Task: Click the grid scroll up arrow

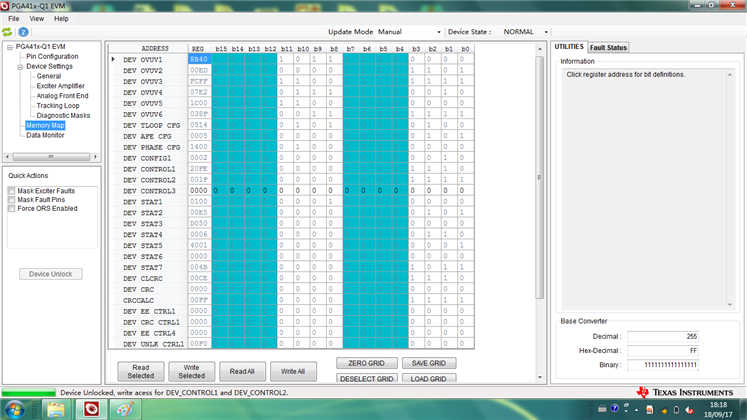Action: tap(540, 49)
